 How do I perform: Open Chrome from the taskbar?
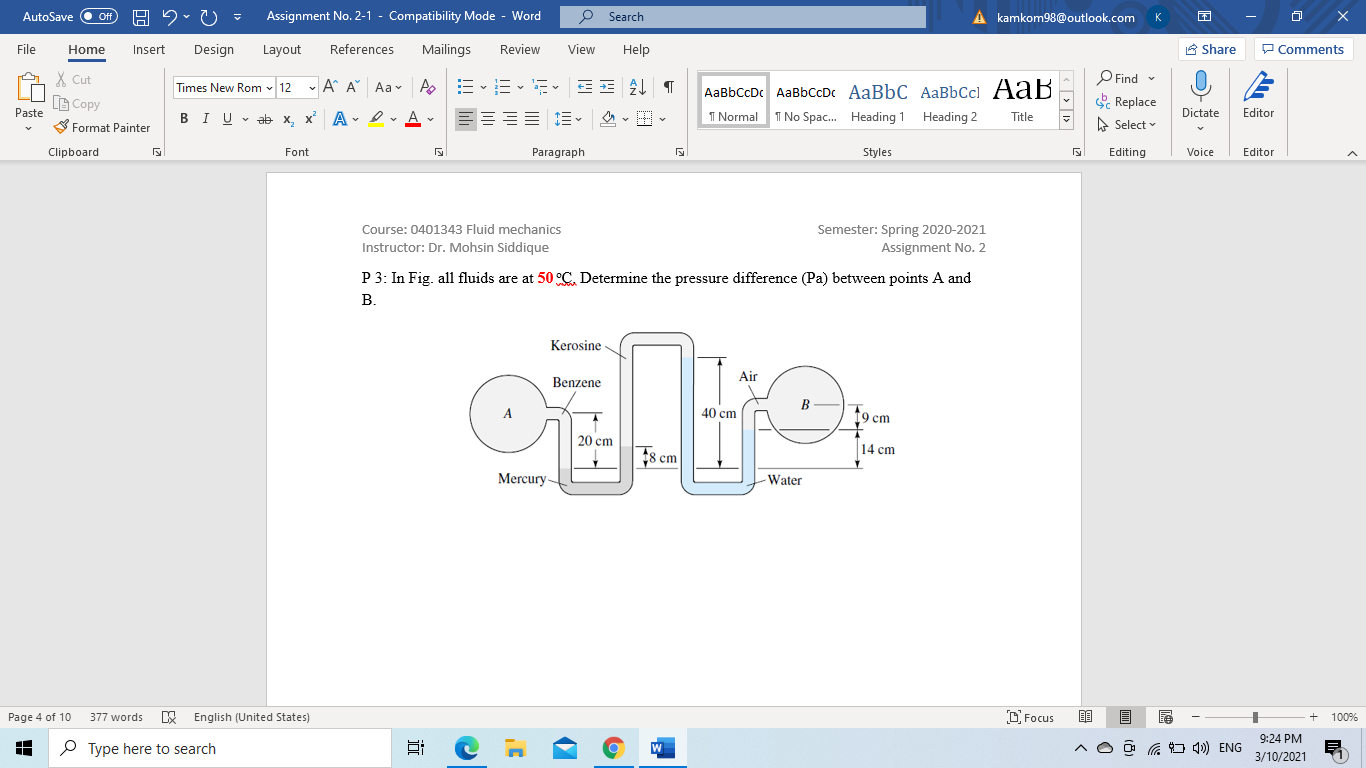[613, 747]
